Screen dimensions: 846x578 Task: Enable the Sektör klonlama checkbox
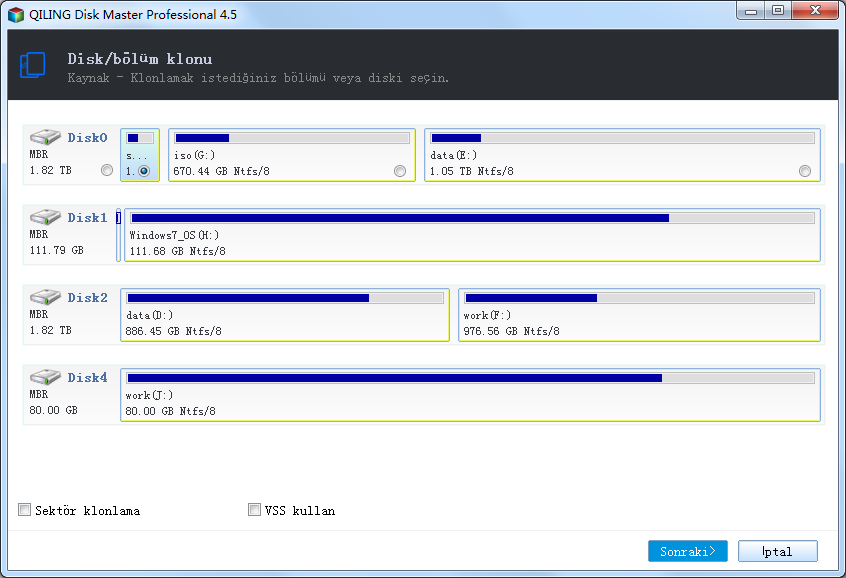(x=24, y=509)
